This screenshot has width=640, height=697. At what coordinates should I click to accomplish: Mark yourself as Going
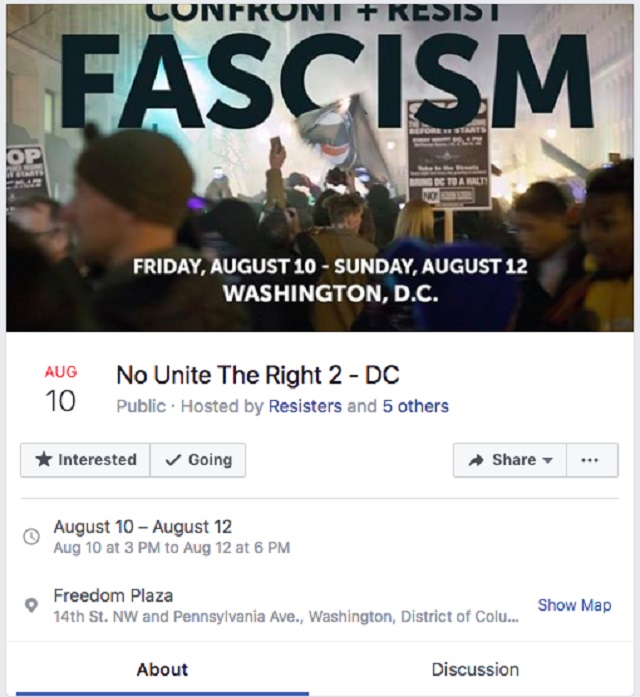click(198, 460)
